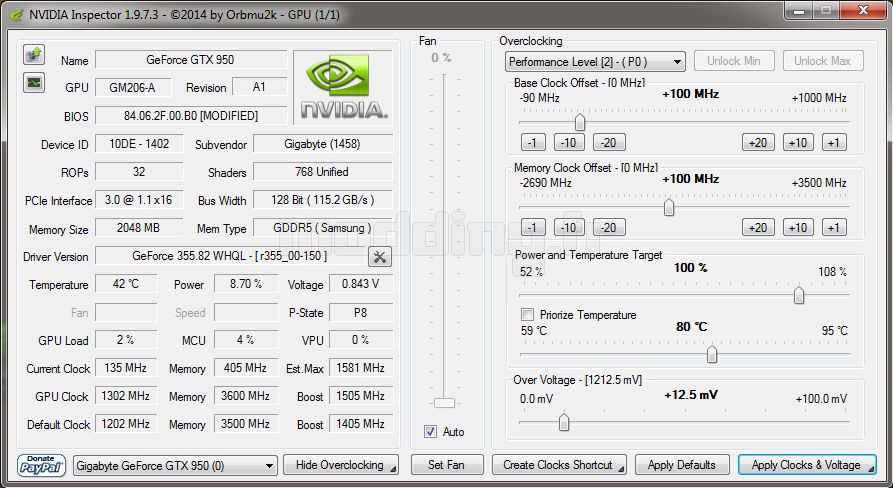Click Base Clock Offset +10 button
Screen dimensions: 893x488
click(x=798, y=142)
